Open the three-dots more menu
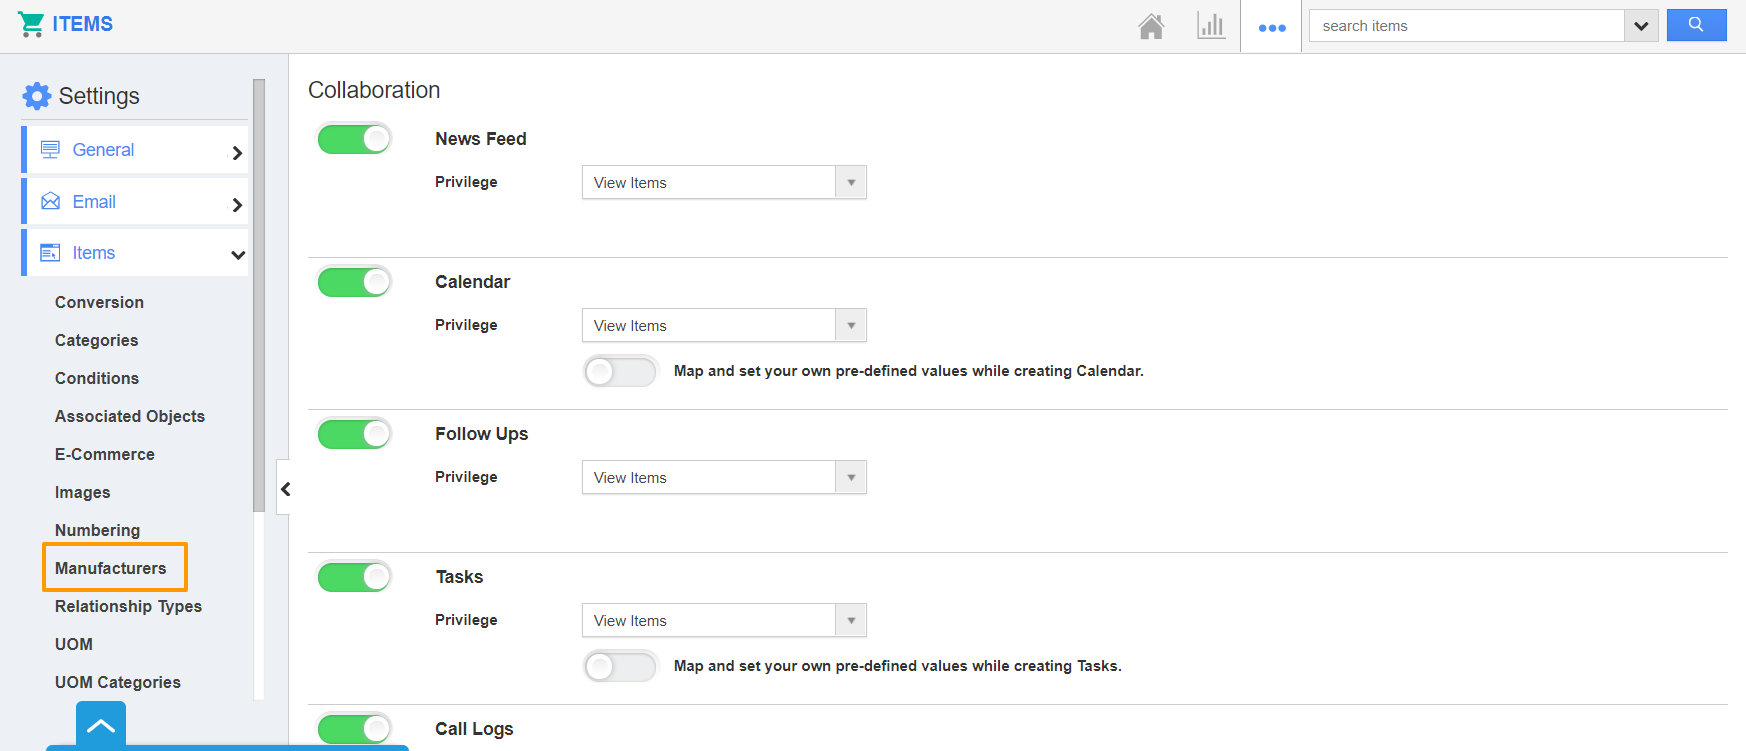Viewport: 1746px width, 751px height. point(1272,28)
